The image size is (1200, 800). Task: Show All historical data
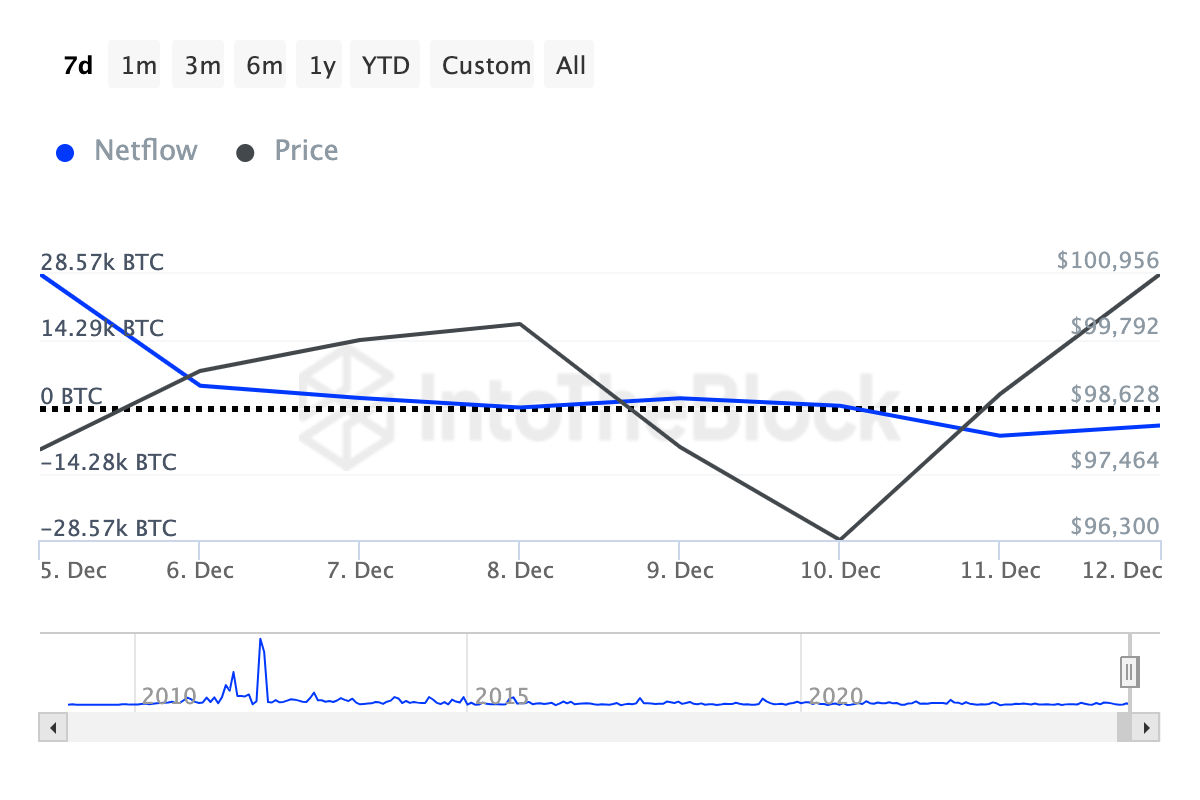(571, 65)
